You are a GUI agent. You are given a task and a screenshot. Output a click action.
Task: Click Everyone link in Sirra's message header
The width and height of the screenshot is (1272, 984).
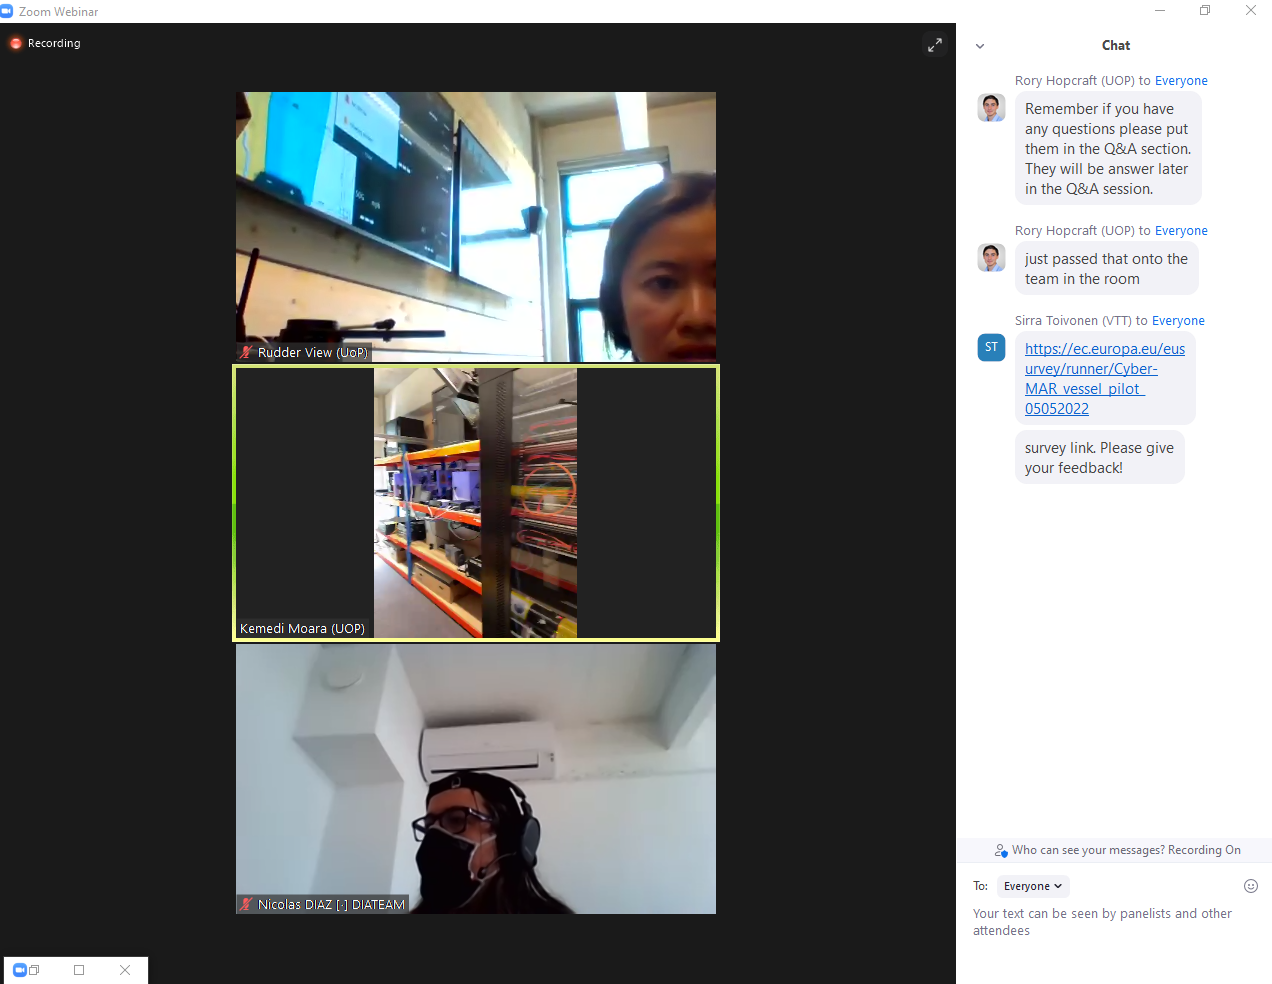tap(1177, 321)
